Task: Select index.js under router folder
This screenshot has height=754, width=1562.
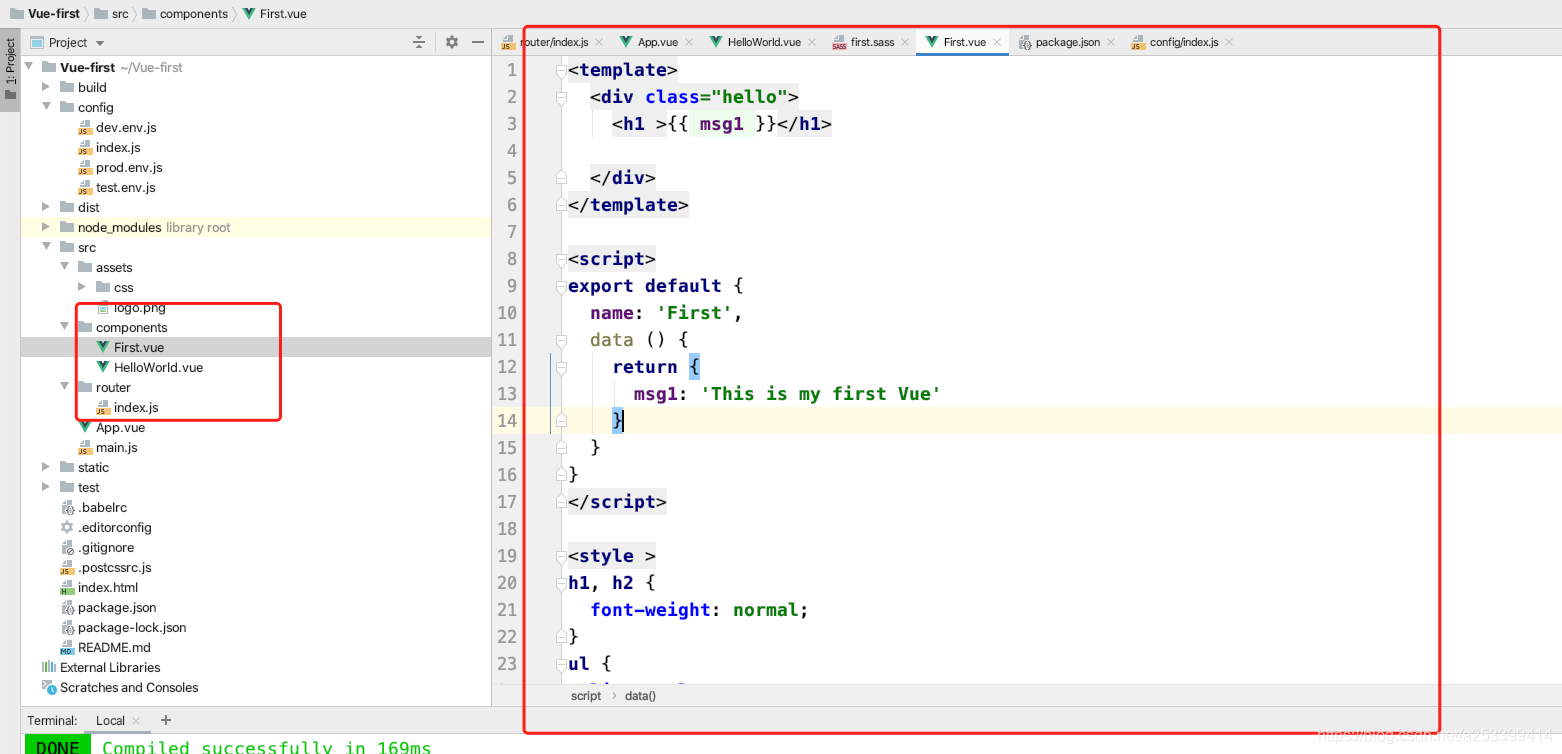Action: (136, 407)
